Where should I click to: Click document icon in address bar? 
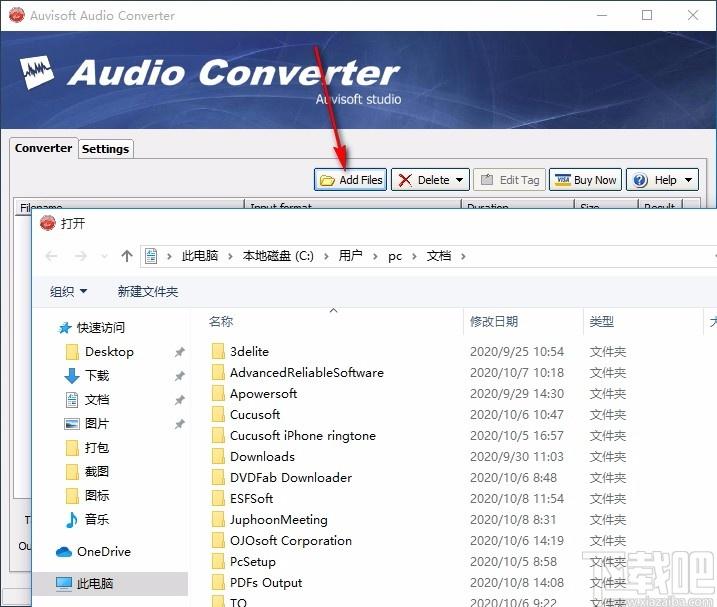(x=151, y=256)
